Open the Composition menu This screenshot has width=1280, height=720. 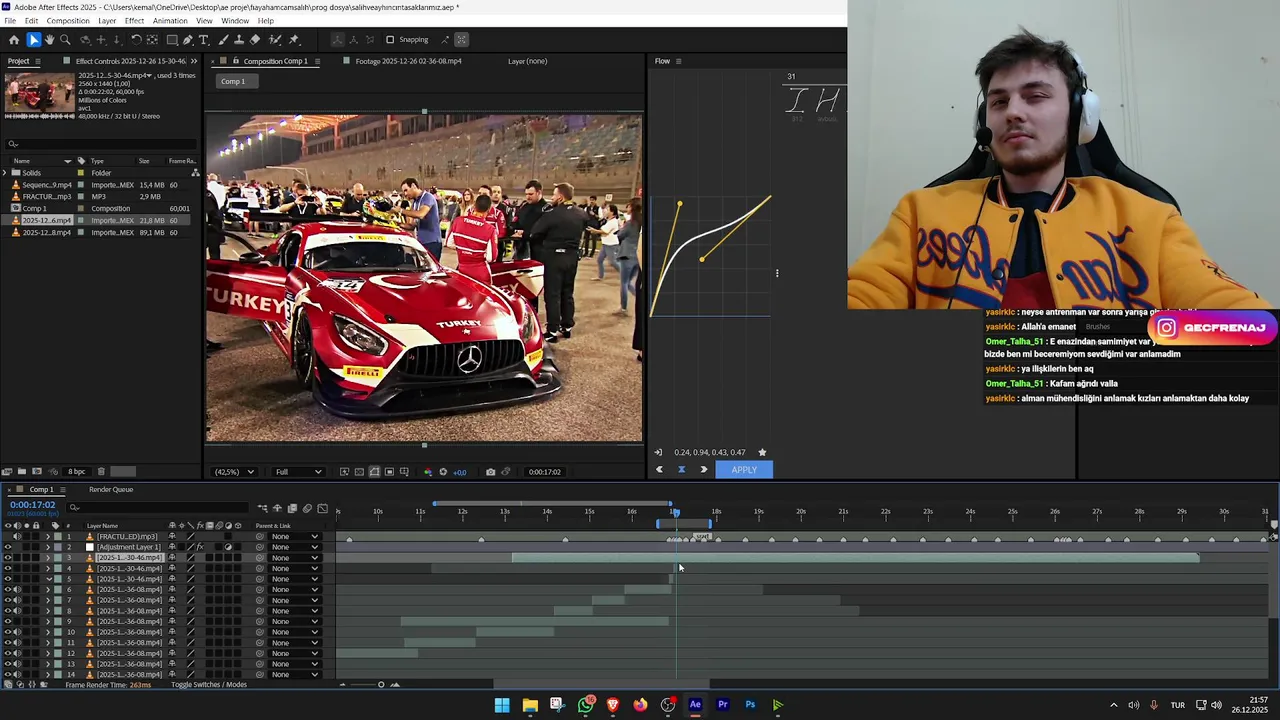point(68,21)
